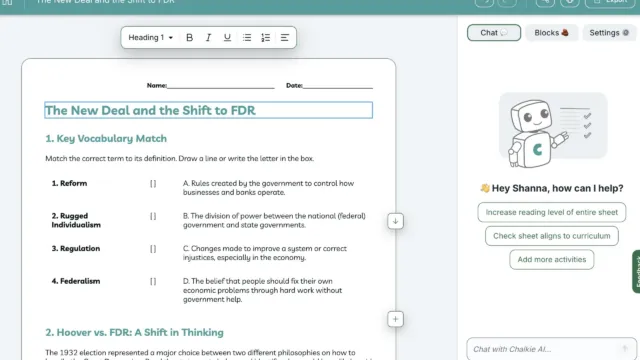
Task: Select the worksheet title heading
Action: point(209,110)
